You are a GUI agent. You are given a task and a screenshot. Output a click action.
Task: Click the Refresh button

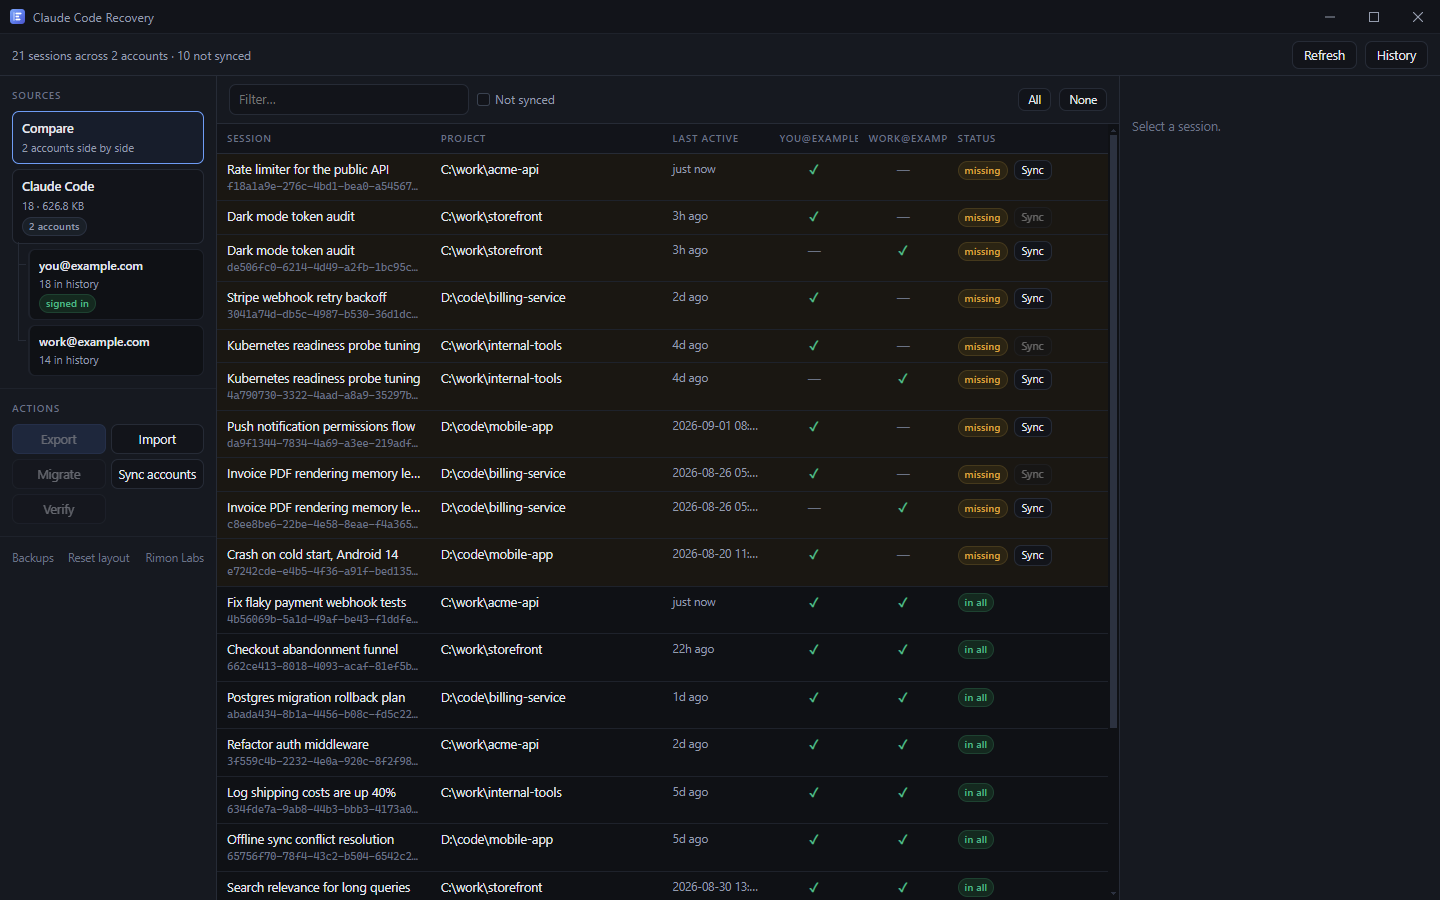1324,56
